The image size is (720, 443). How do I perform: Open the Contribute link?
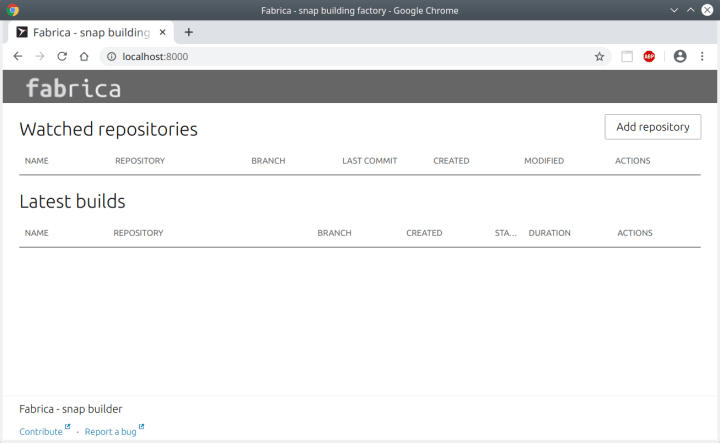[x=41, y=432]
